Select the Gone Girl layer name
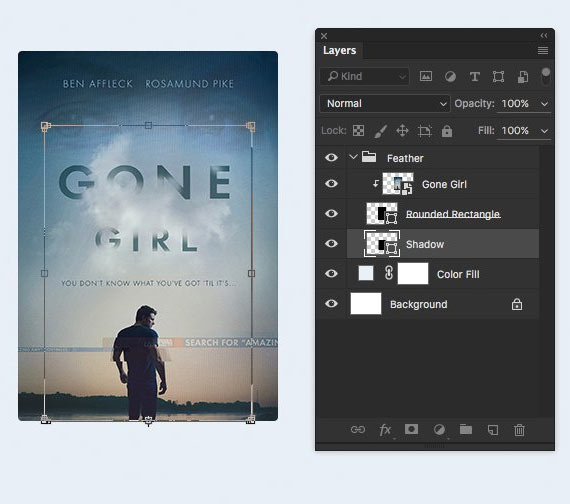The width and height of the screenshot is (570, 504). [444, 184]
